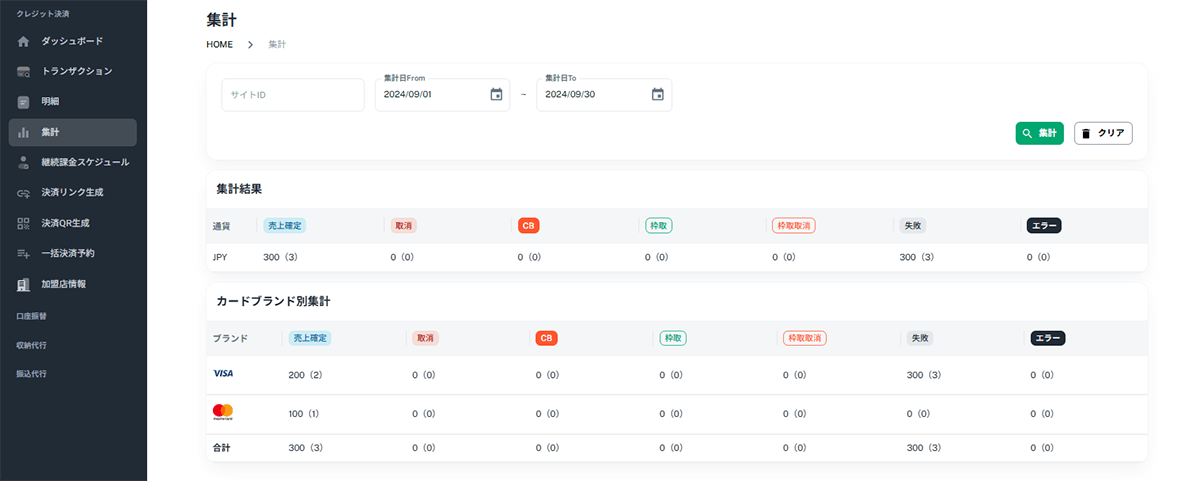Click the 明細 details icon in sidebar

[24, 102]
